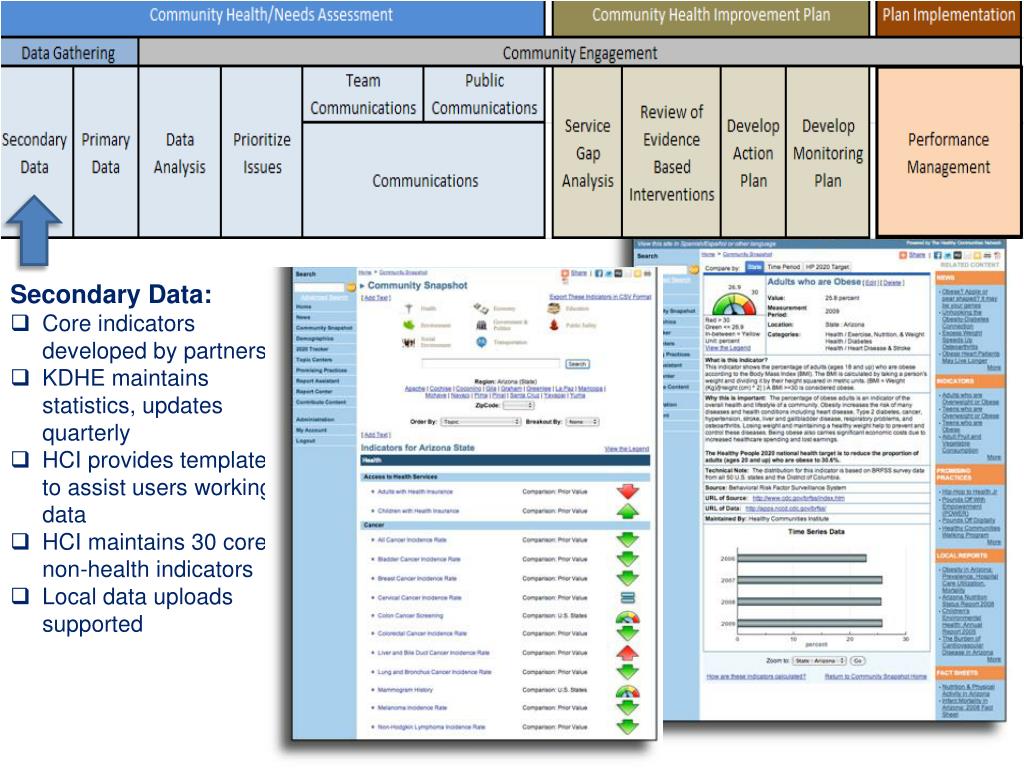The width and height of the screenshot is (1024, 768).
Task: Click the Facebook icon in the obesity indicator window
Action: pyautogui.click(x=938, y=255)
